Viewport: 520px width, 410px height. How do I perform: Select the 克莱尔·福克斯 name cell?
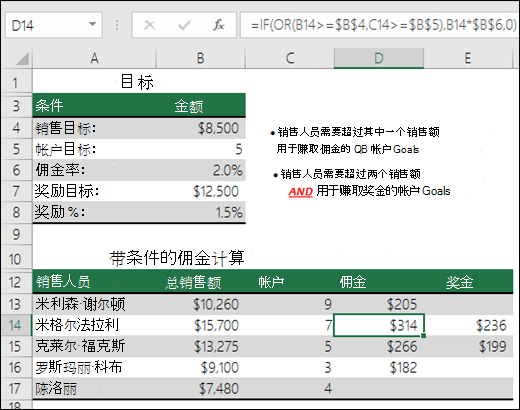(x=94, y=346)
